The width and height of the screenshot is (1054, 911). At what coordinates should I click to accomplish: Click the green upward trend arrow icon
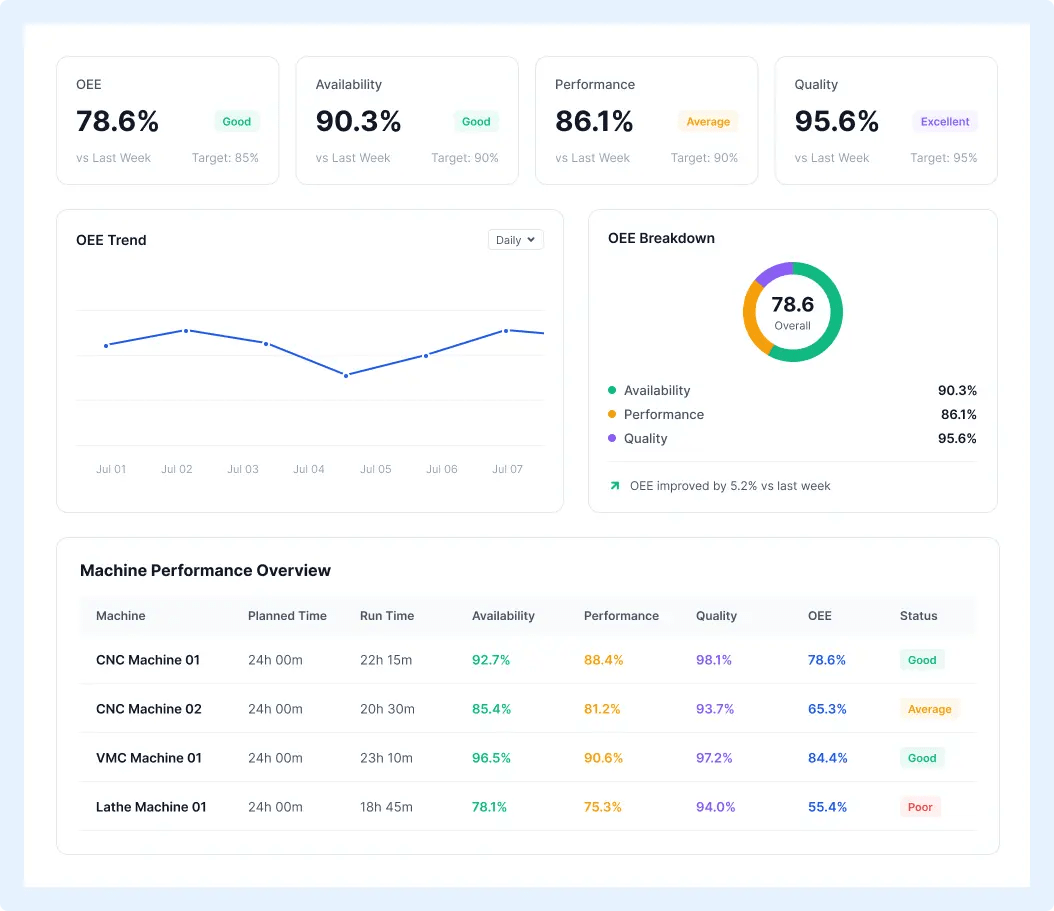click(x=614, y=485)
